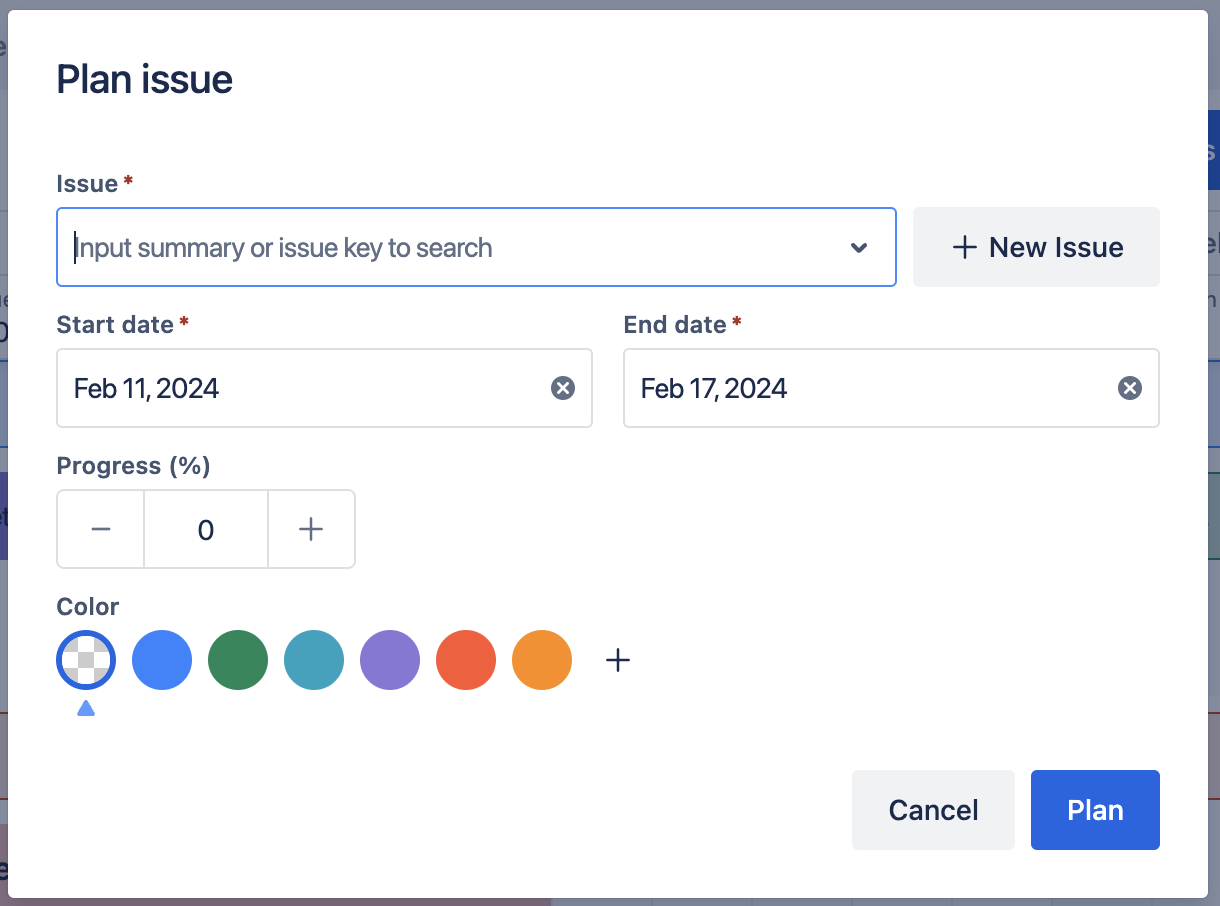Expand the Issue dropdown chevron
Viewport: 1220px width, 906px height.
(x=858, y=248)
